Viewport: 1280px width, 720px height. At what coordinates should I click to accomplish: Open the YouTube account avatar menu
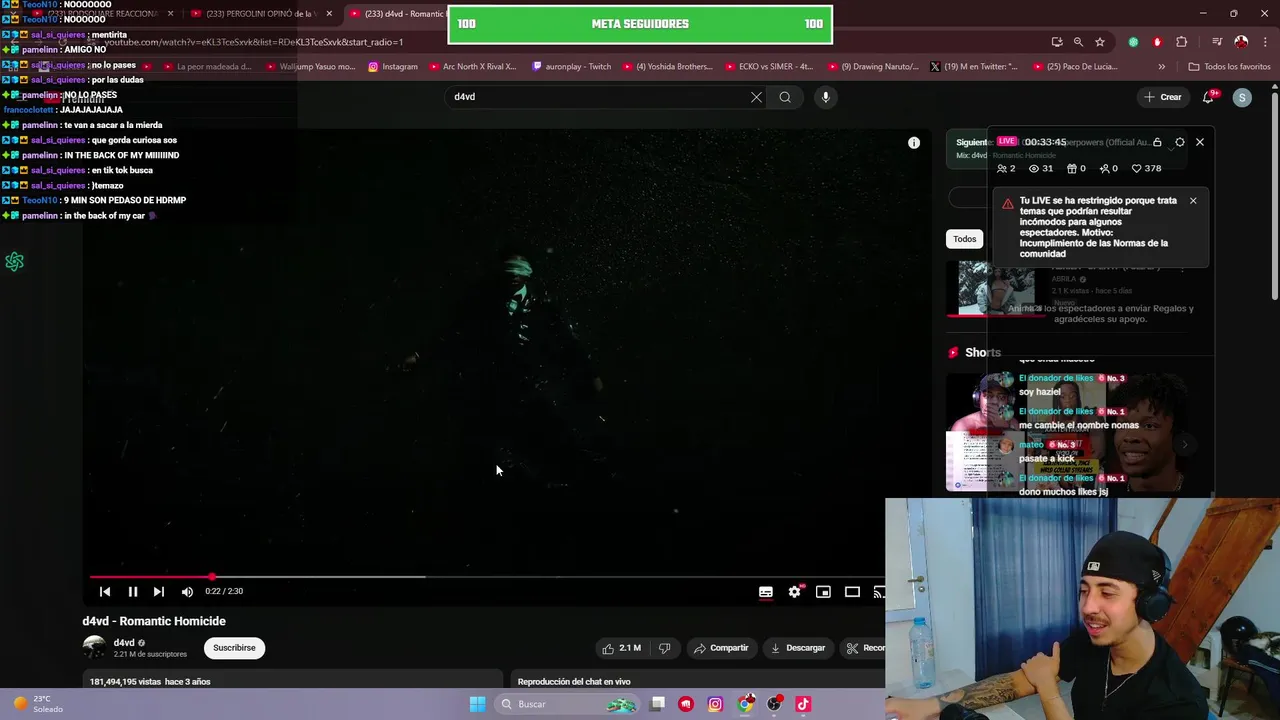pos(1242,97)
